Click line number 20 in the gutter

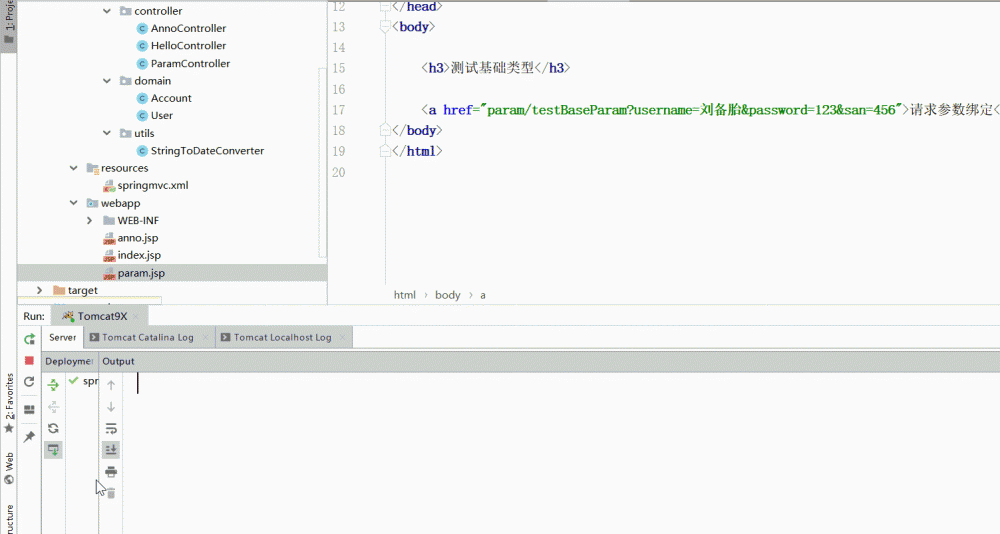pos(339,172)
